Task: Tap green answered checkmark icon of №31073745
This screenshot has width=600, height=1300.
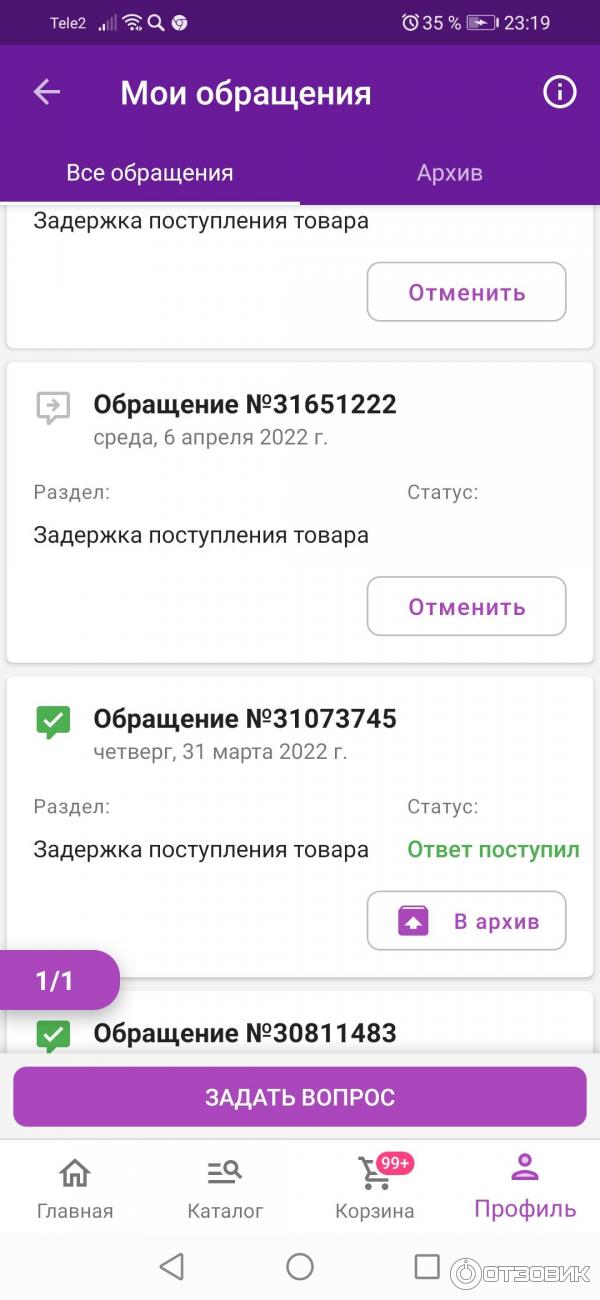Action: pos(53,721)
